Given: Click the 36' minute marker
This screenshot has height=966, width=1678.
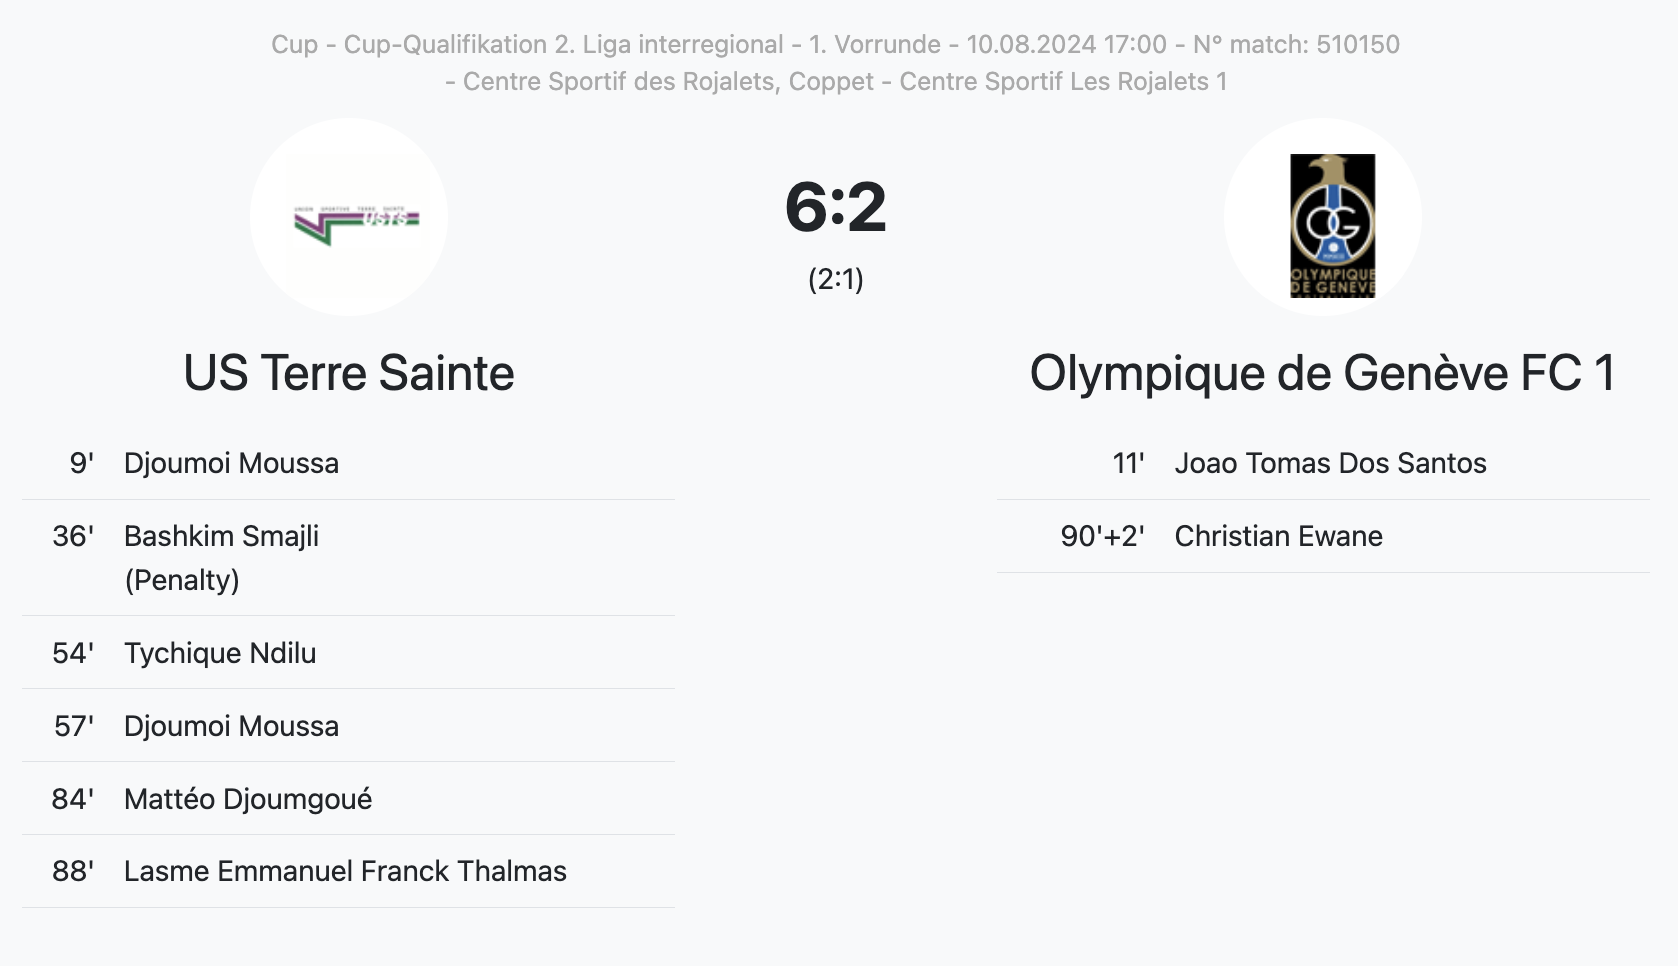Looking at the screenshot, I should [73, 536].
